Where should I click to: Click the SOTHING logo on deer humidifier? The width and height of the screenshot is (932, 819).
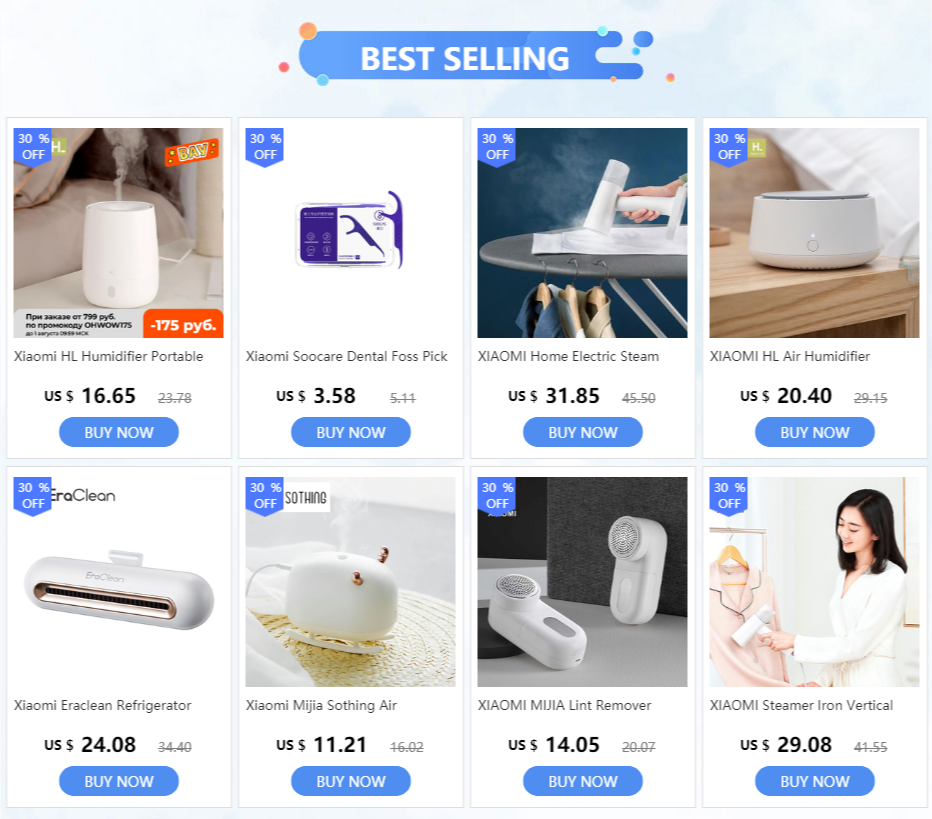tap(306, 497)
